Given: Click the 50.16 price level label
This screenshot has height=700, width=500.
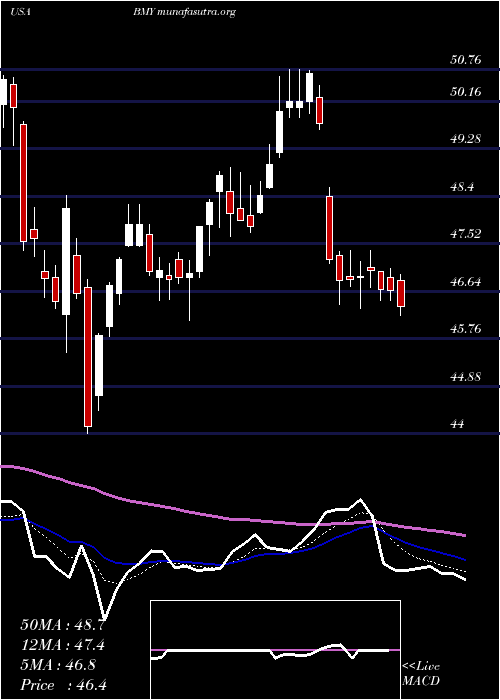Looking at the screenshot, I should click(x=466, y=92).
